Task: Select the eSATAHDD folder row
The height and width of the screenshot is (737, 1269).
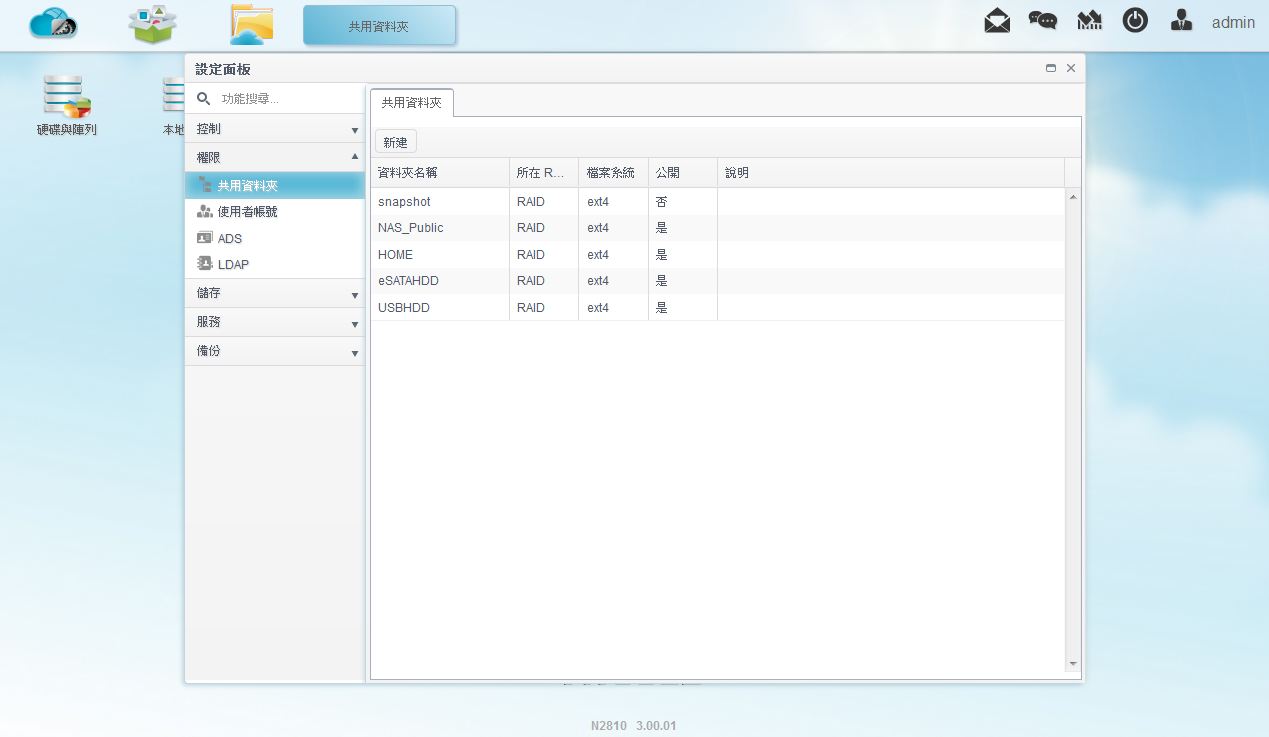Action: pos(717,281)
